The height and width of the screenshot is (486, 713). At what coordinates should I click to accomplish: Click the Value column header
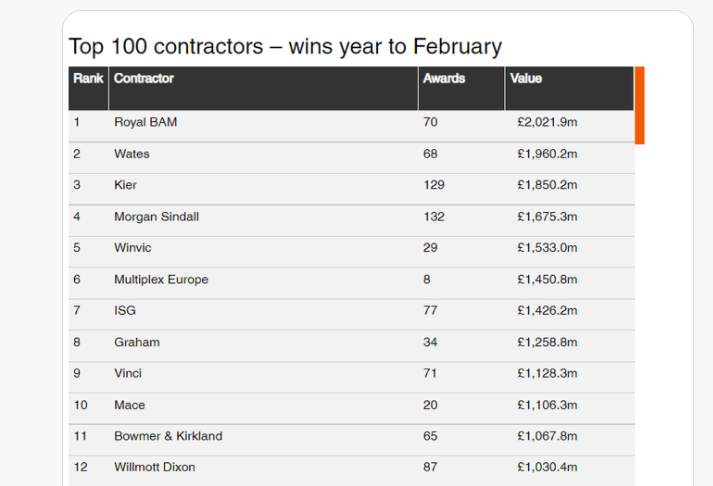(x=526, y=78)
